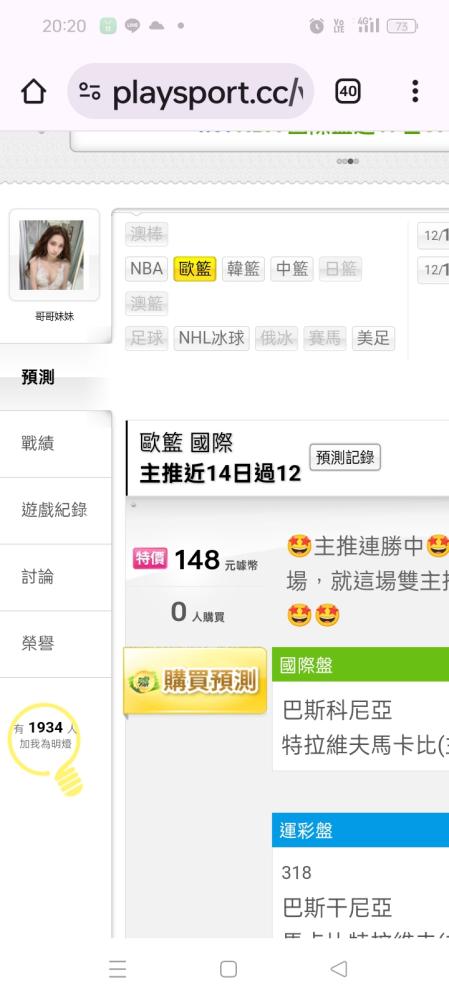The image size is (449, 1000).
Task: Click the yellow 購買預測 button
Action: point(195,681)
